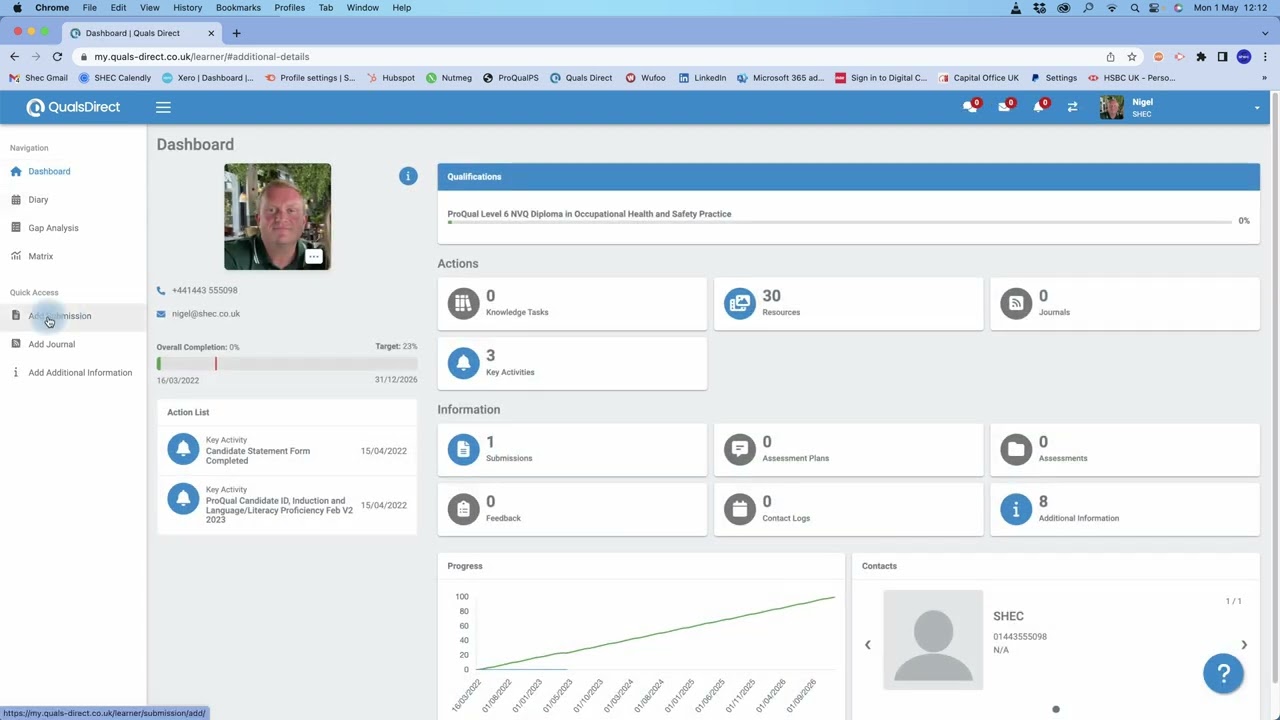Click the phone number +441443 555098

coord(204,290)
